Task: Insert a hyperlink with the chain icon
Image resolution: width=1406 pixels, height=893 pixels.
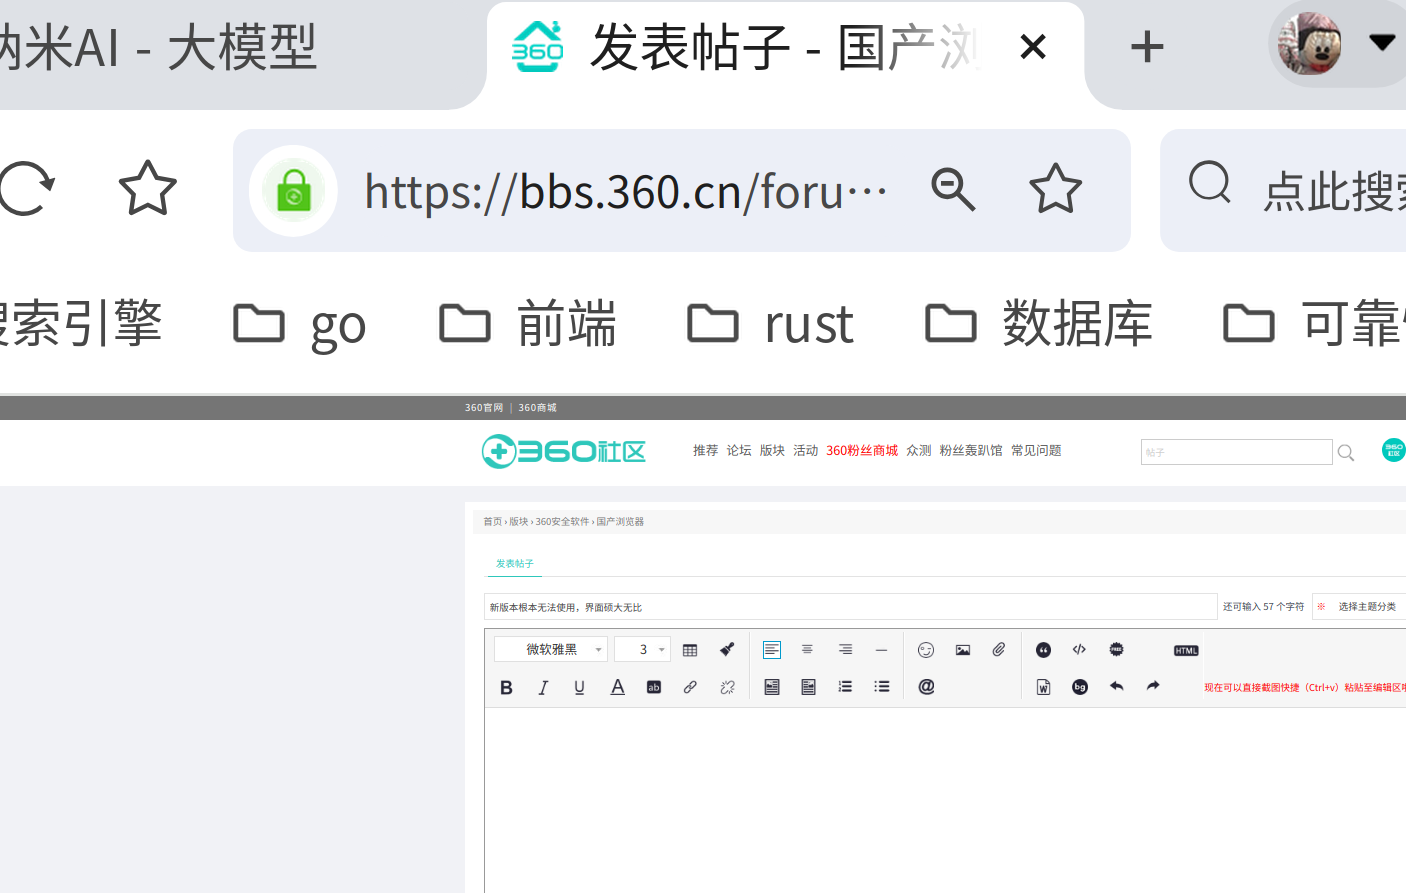Action: click(690, 687)
